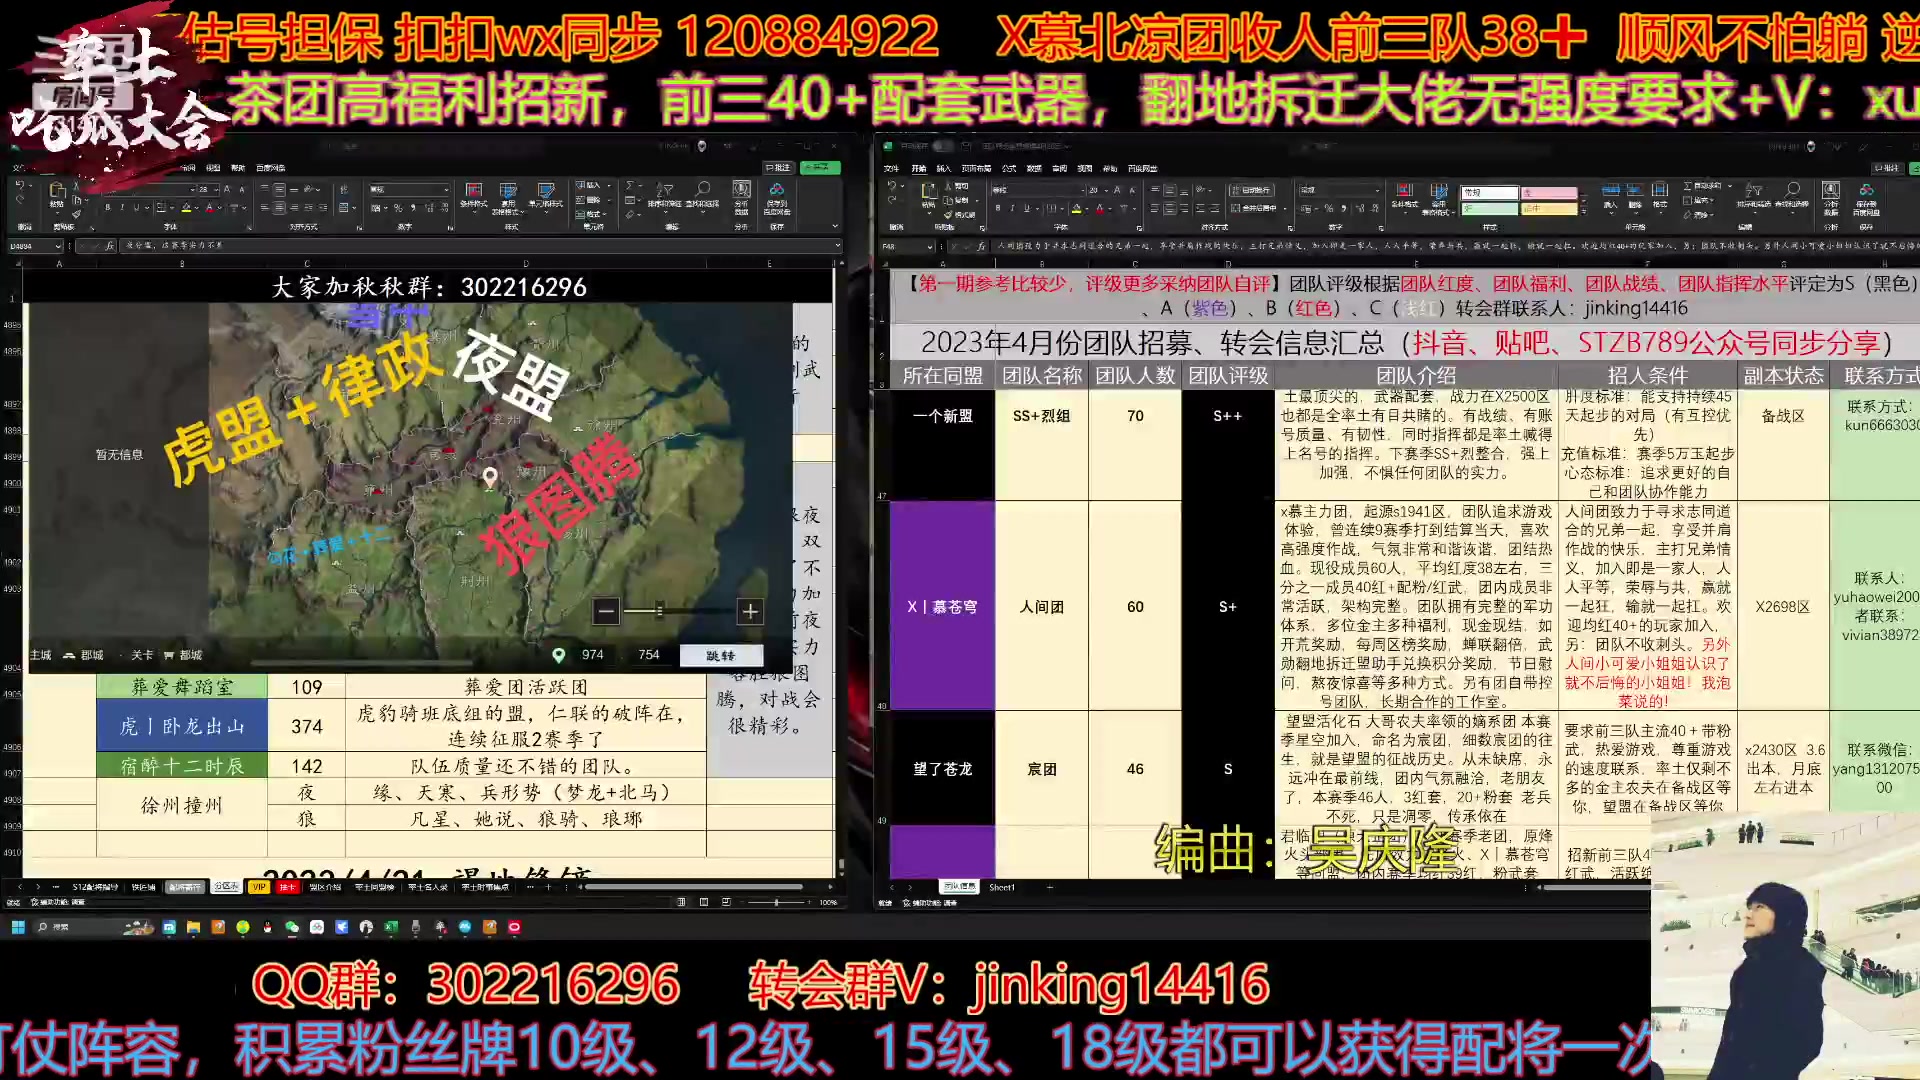Click Insert Function fx in left Excel window
The width and height of the screenshot is (1920, 1080).
click(109, 246)
